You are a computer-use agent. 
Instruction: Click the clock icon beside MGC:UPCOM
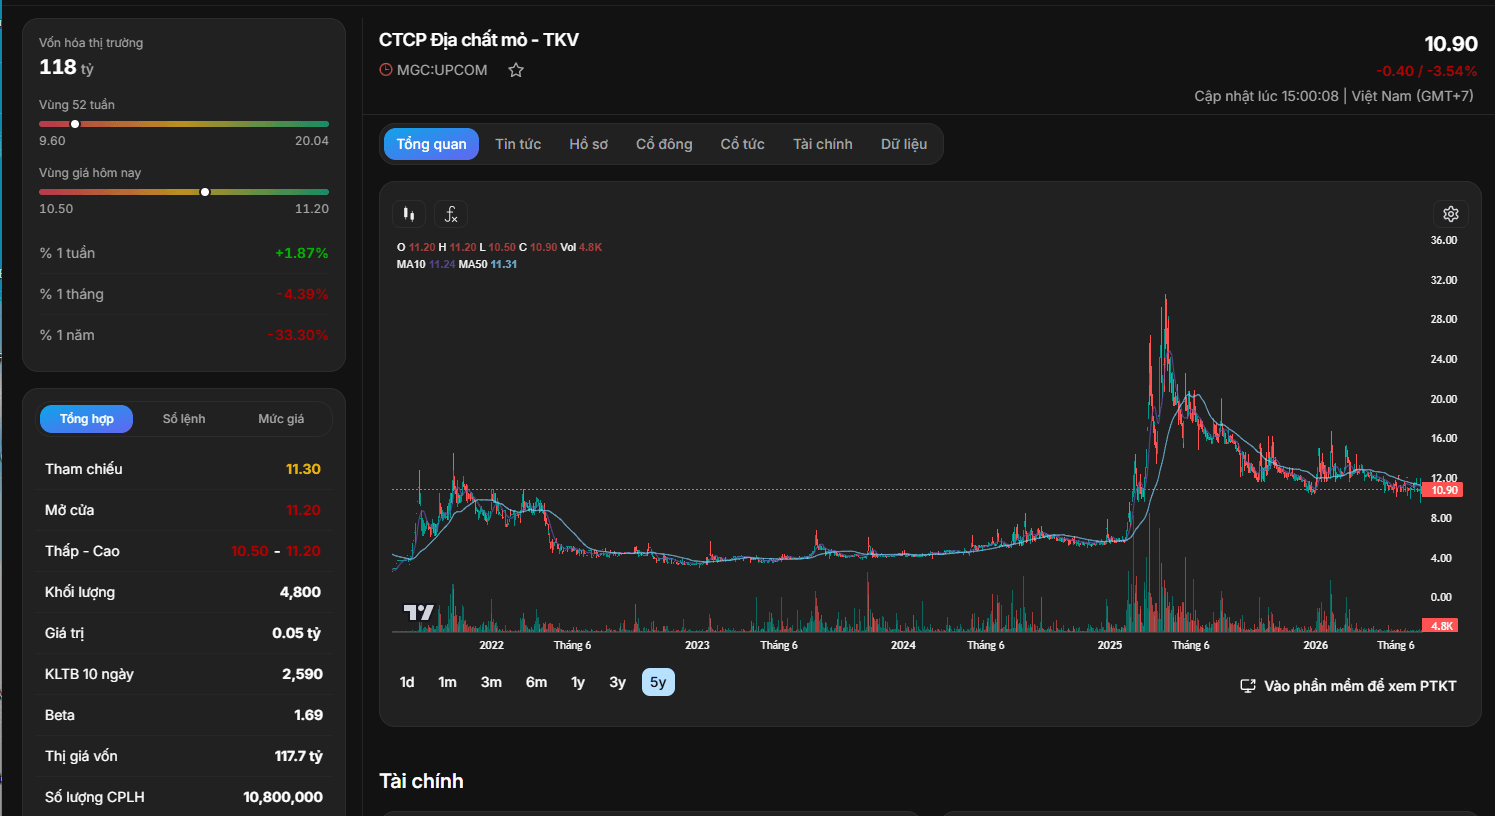tap(386, 70)
